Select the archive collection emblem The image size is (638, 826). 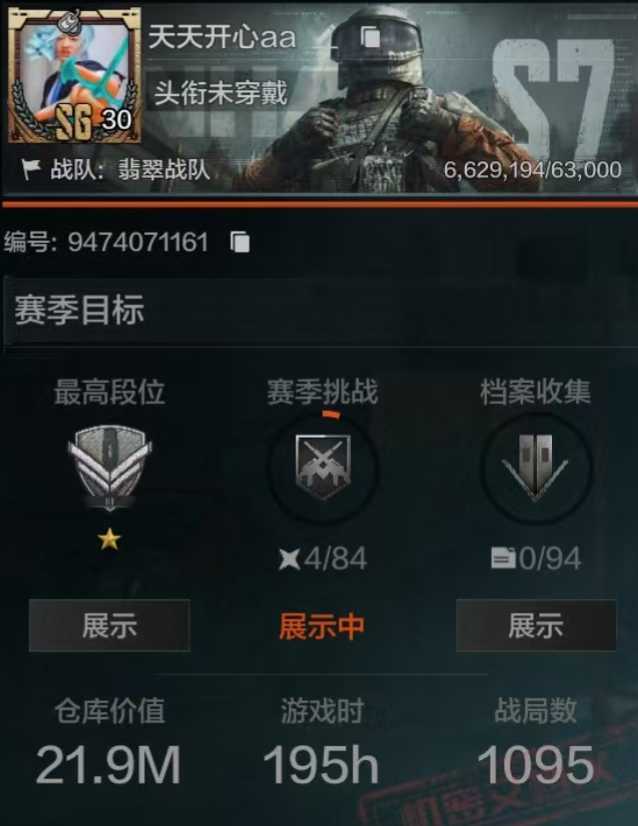[x=535, y=468]
